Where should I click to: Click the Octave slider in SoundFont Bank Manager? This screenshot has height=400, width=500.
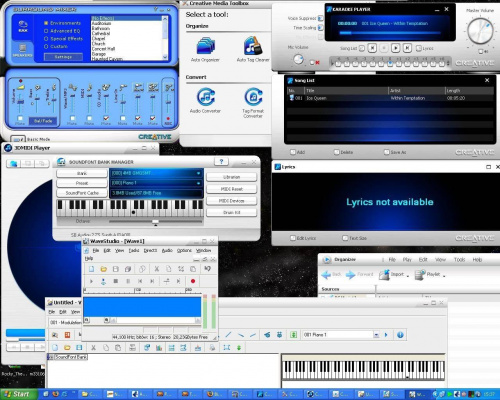tap(155, 221)
